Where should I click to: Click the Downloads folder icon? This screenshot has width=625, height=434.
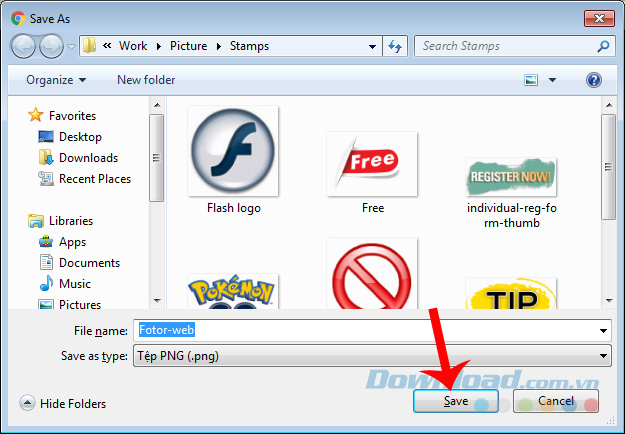pyautogui.click(x=46, y=157)
